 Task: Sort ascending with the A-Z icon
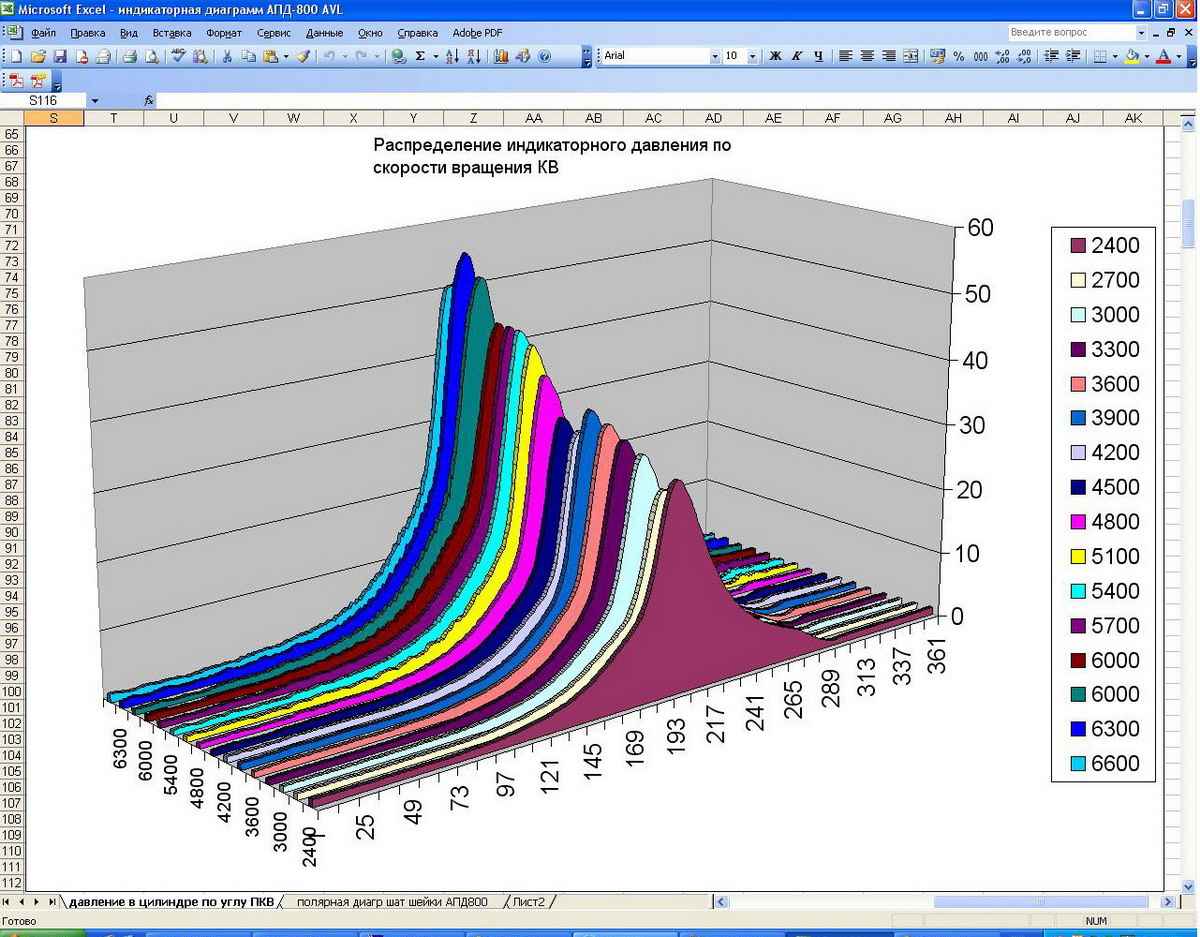click(451, 57)
